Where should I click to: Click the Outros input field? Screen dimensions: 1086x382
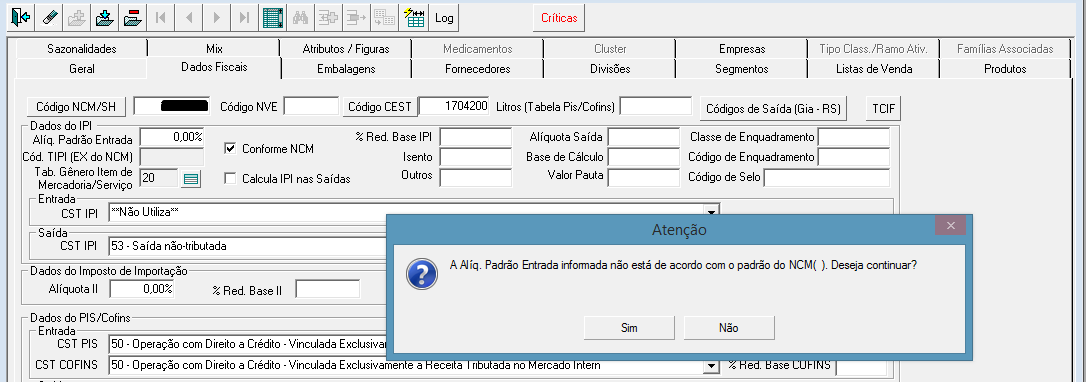476,177
